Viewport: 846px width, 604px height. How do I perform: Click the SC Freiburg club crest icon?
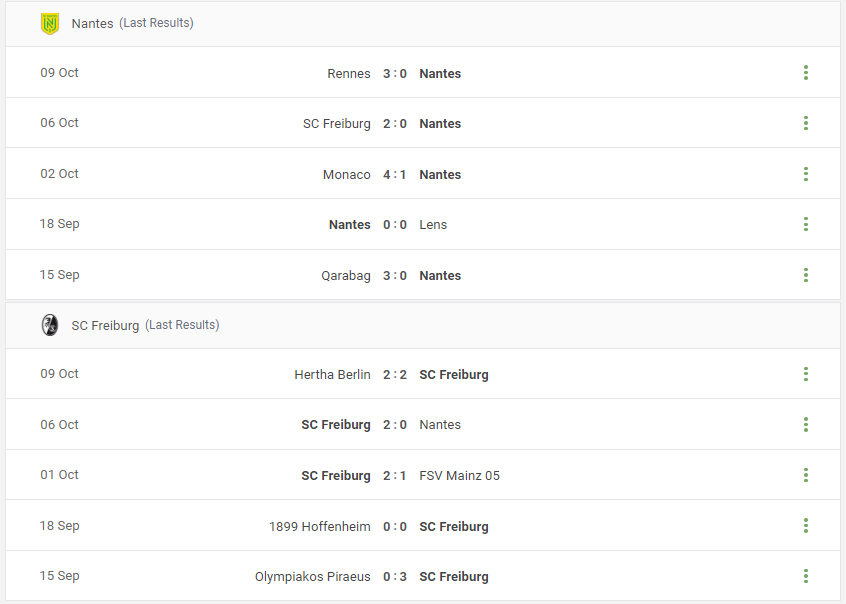50,325
